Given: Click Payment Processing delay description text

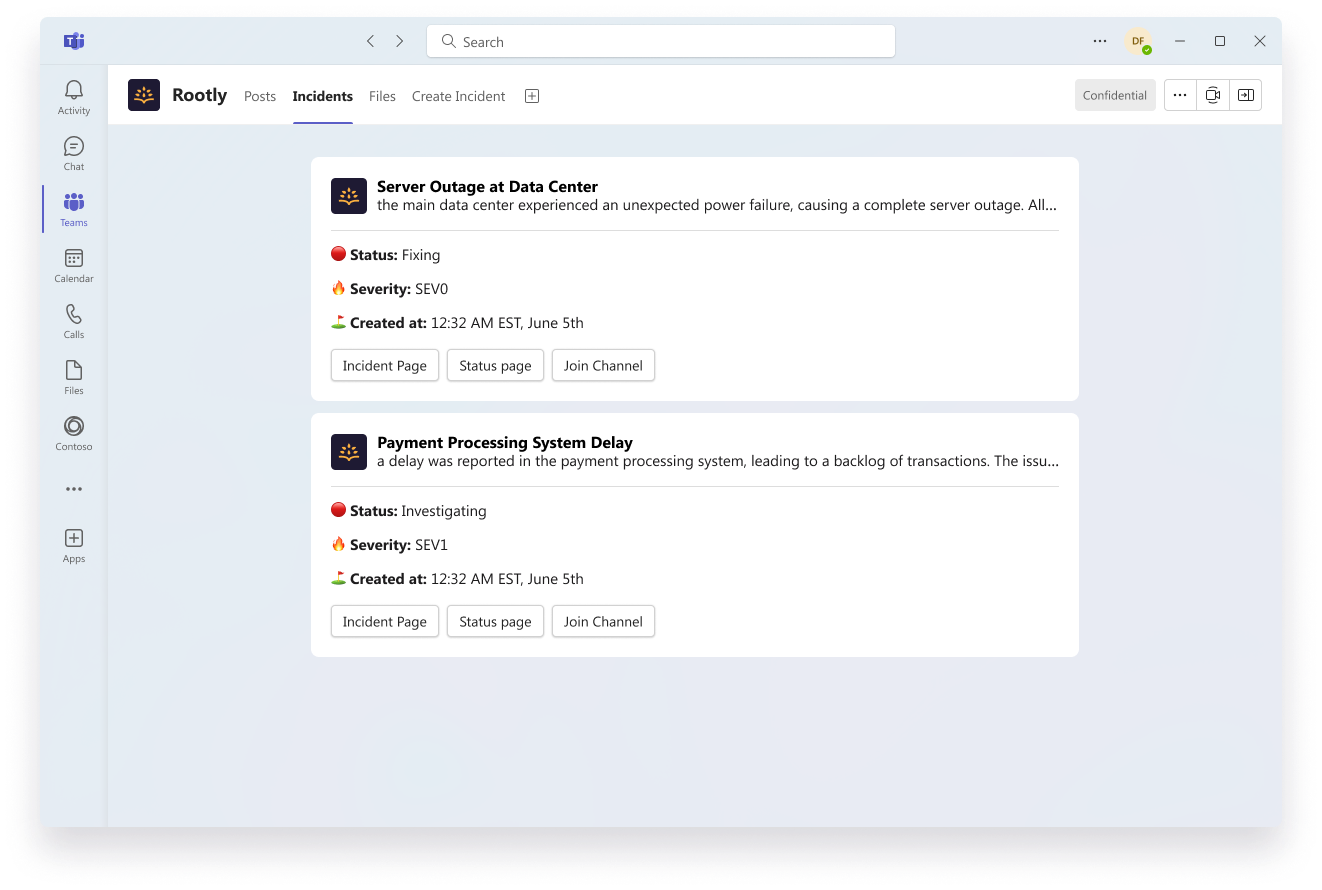Looking at the screenshot, I should pos(718,461).
